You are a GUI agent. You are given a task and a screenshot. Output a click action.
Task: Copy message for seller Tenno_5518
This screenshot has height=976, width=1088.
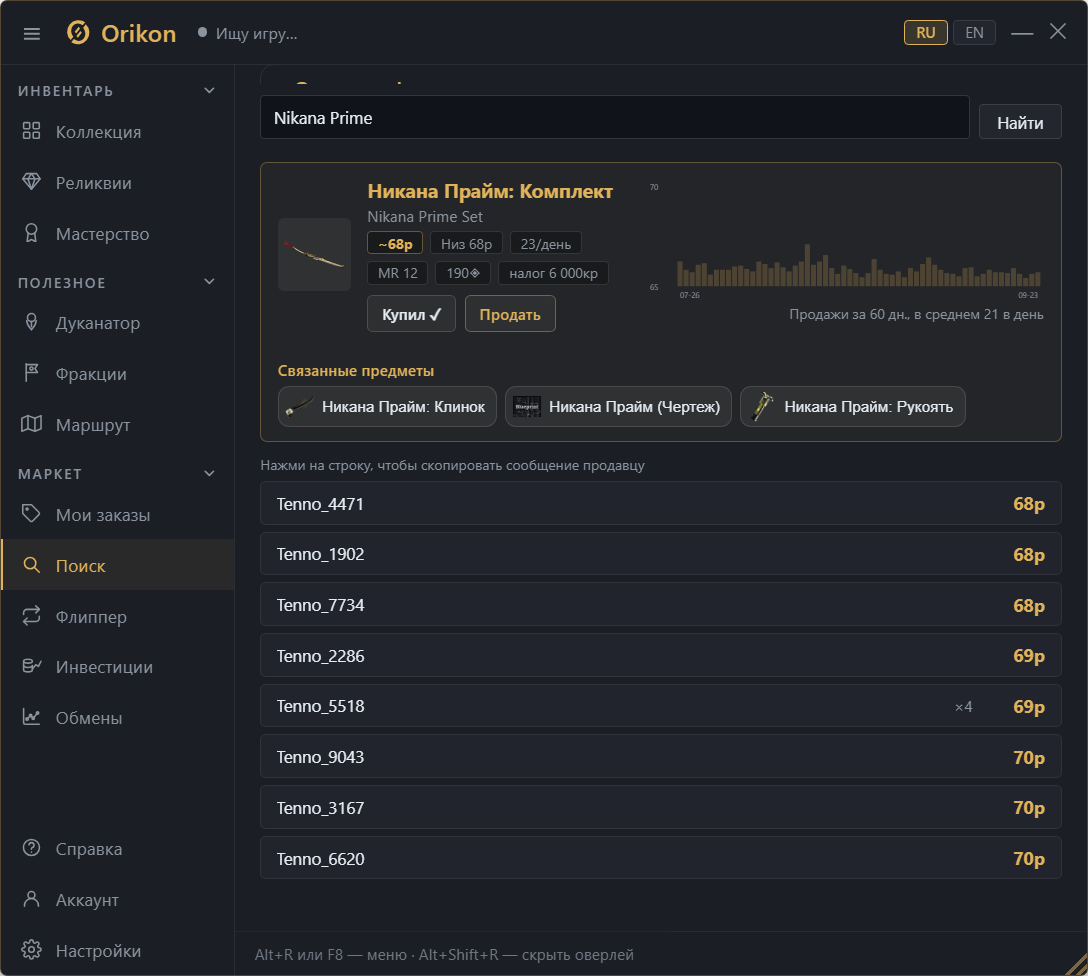(661, 705)
